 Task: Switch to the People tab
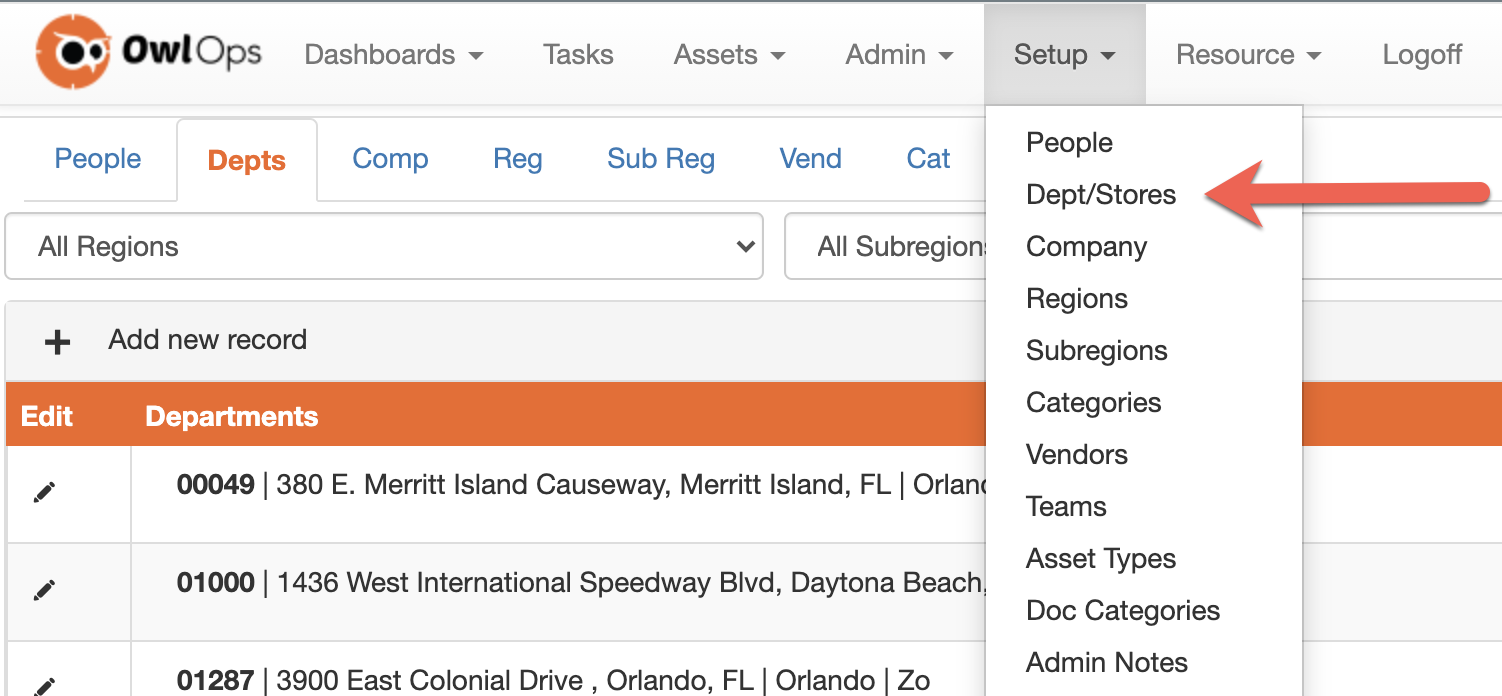[x=98, y=159]
